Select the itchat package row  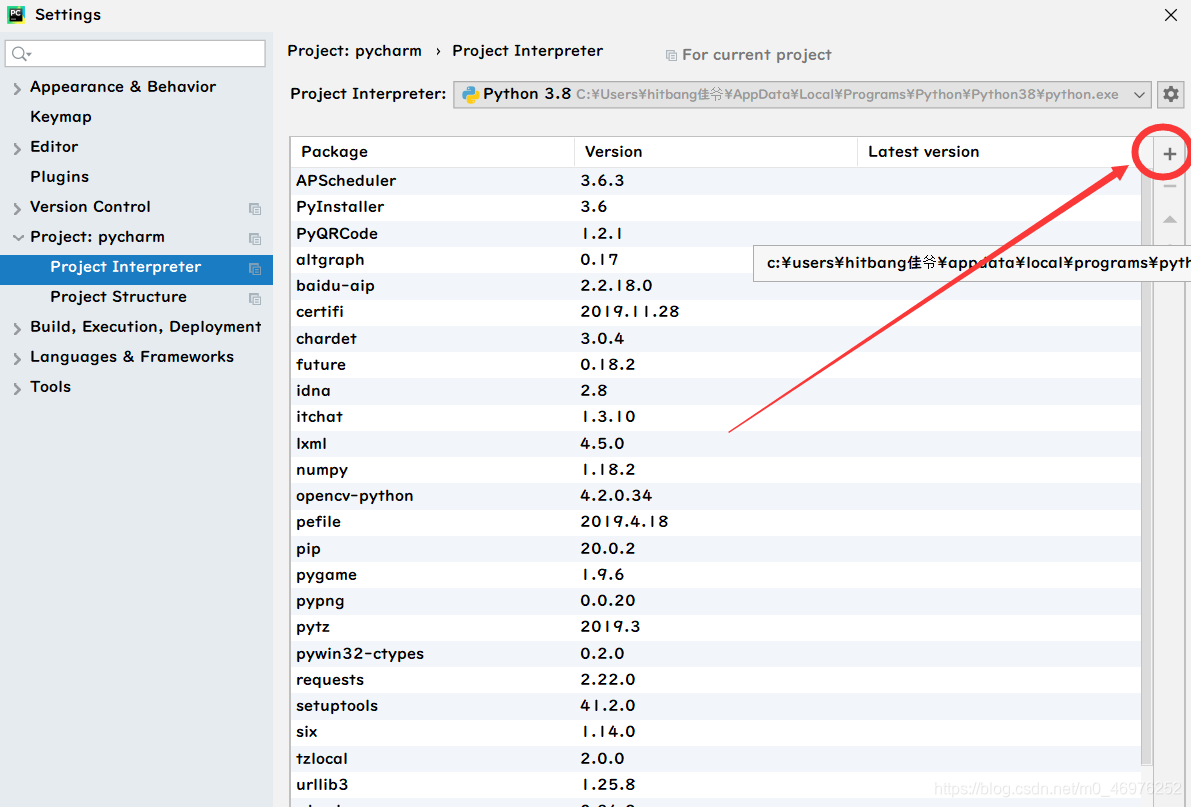pos(716,417)
